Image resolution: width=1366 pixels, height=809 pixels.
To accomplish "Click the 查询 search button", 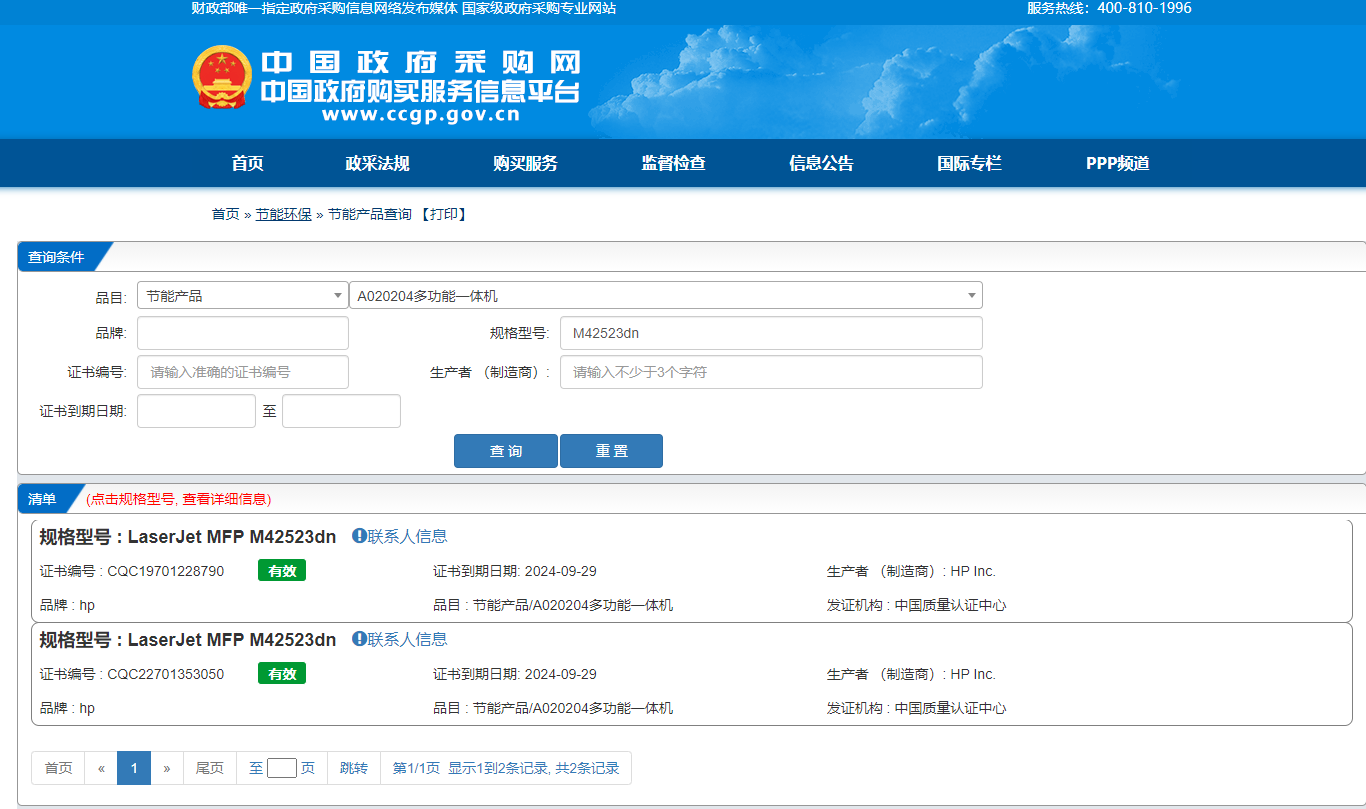I will (506, 451).
